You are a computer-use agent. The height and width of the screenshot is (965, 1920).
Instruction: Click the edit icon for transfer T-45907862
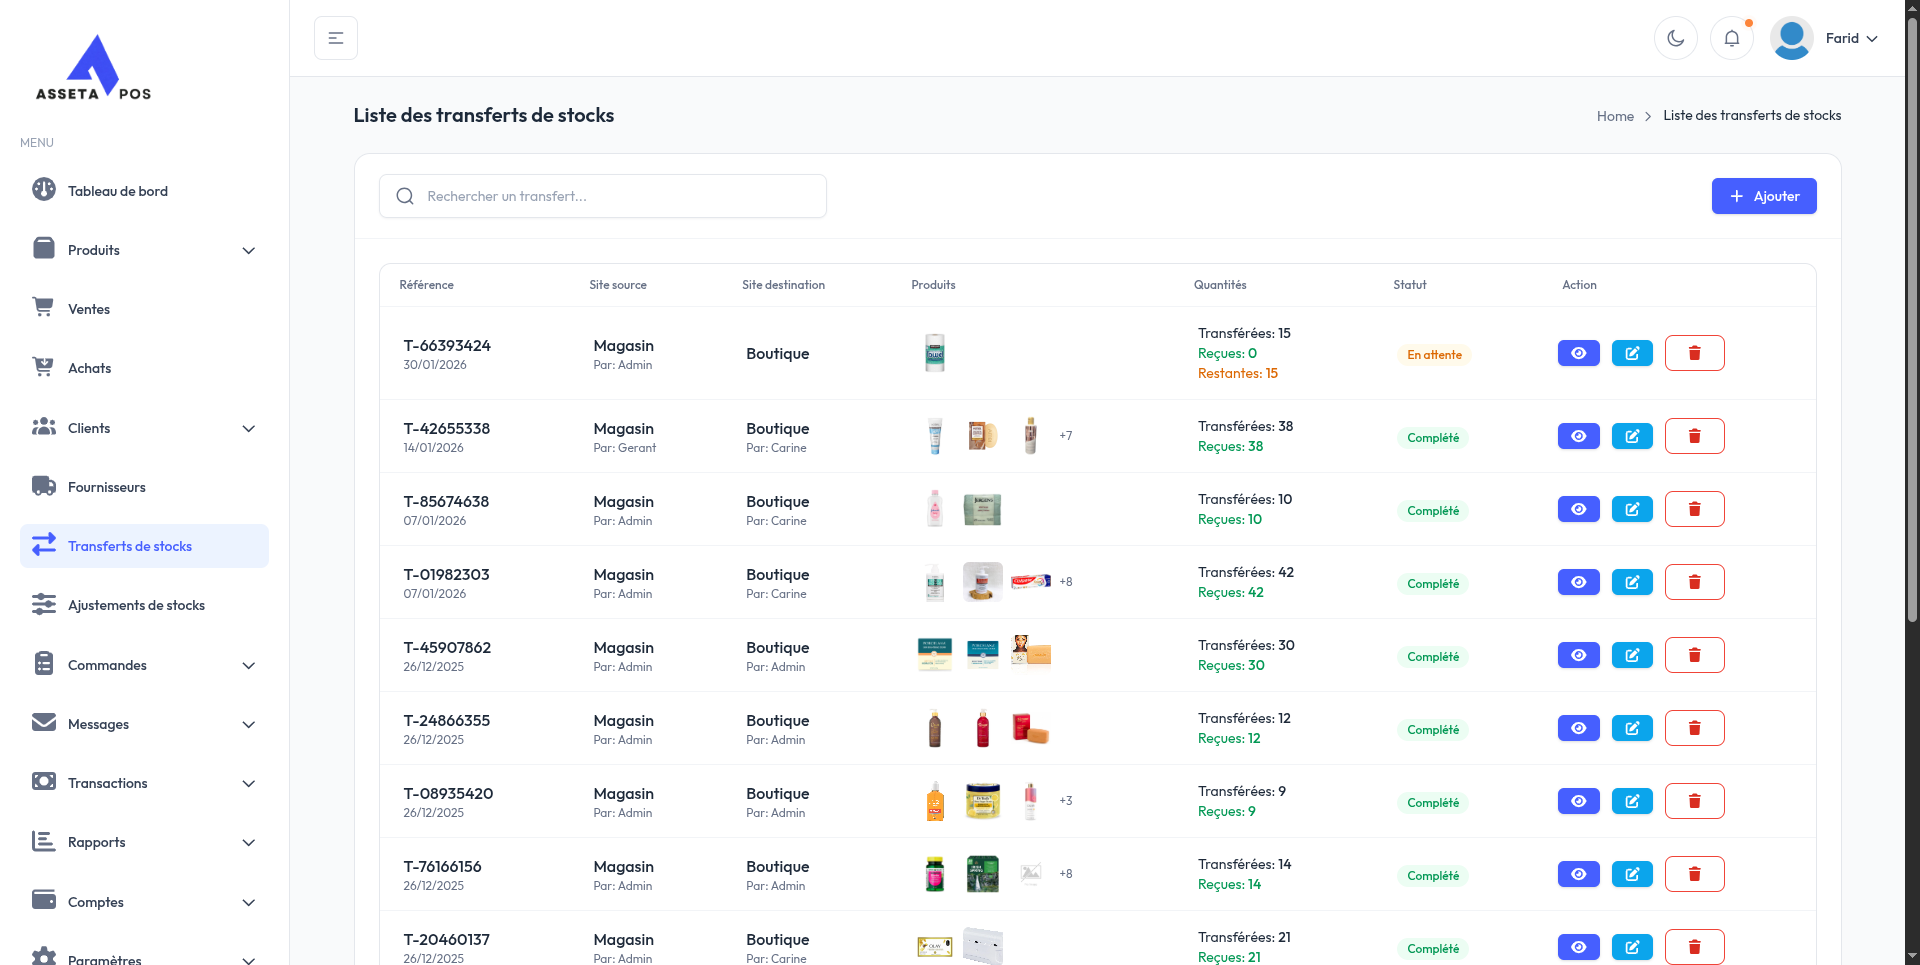pos(1632,655)
